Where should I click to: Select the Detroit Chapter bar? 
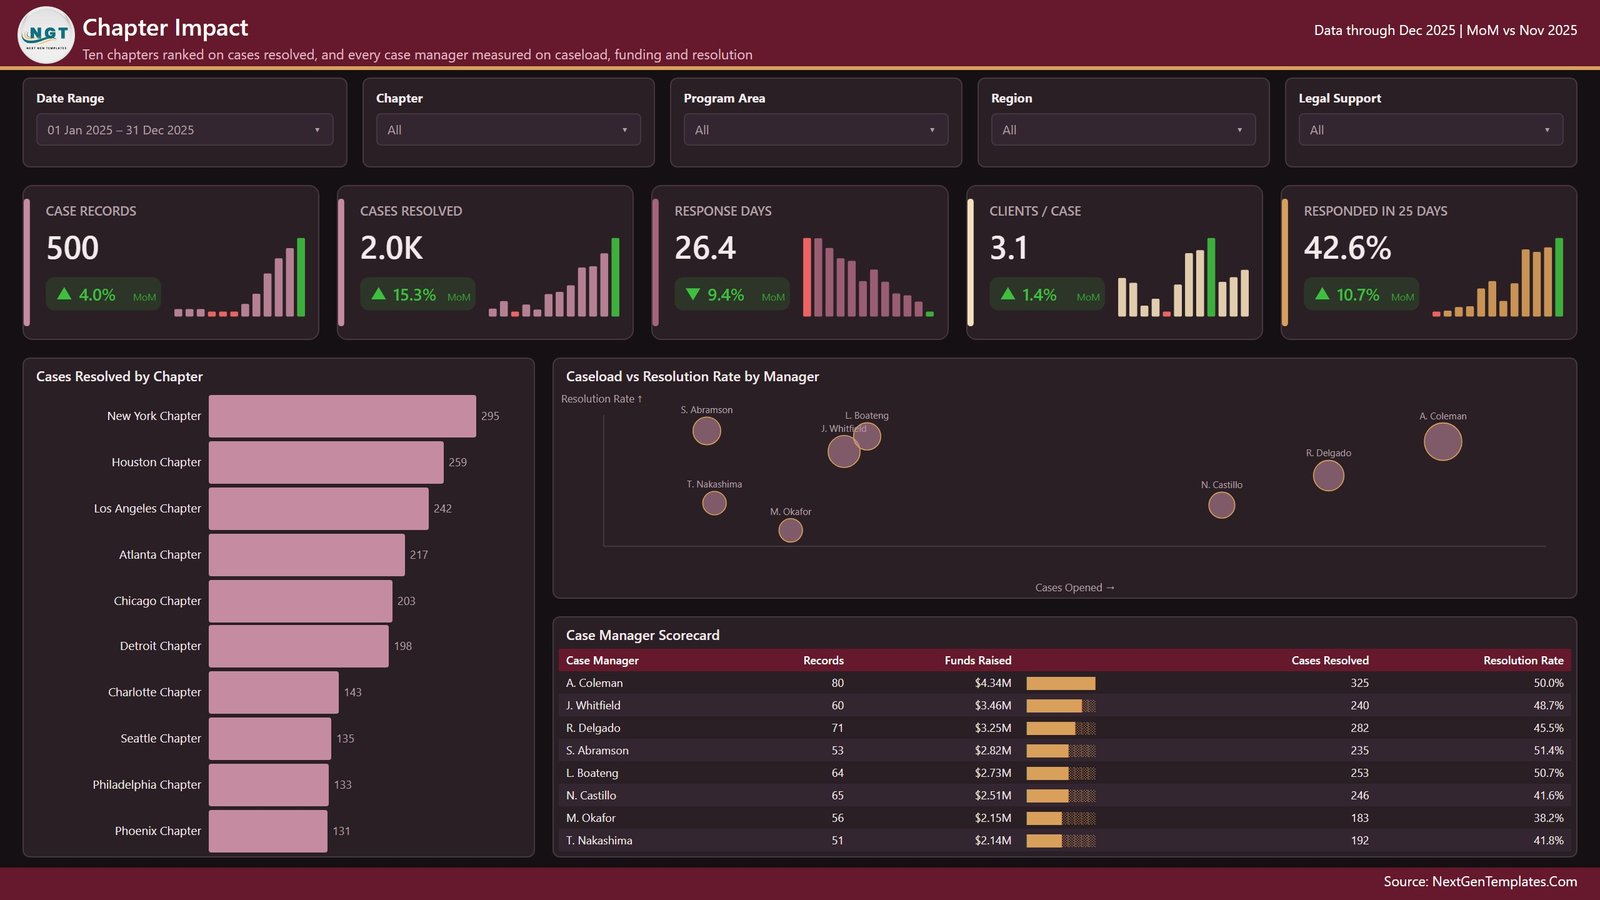[298, 646]
